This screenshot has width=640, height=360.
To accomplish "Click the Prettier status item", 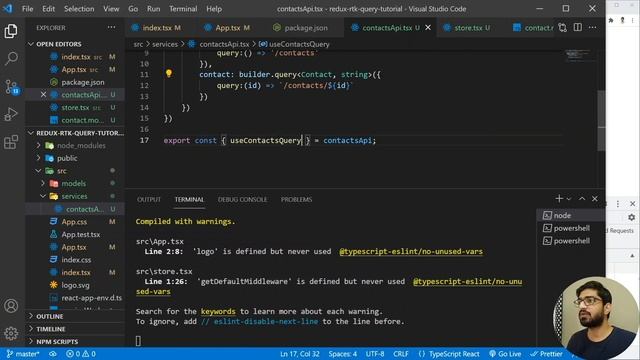I will point(546,354).
